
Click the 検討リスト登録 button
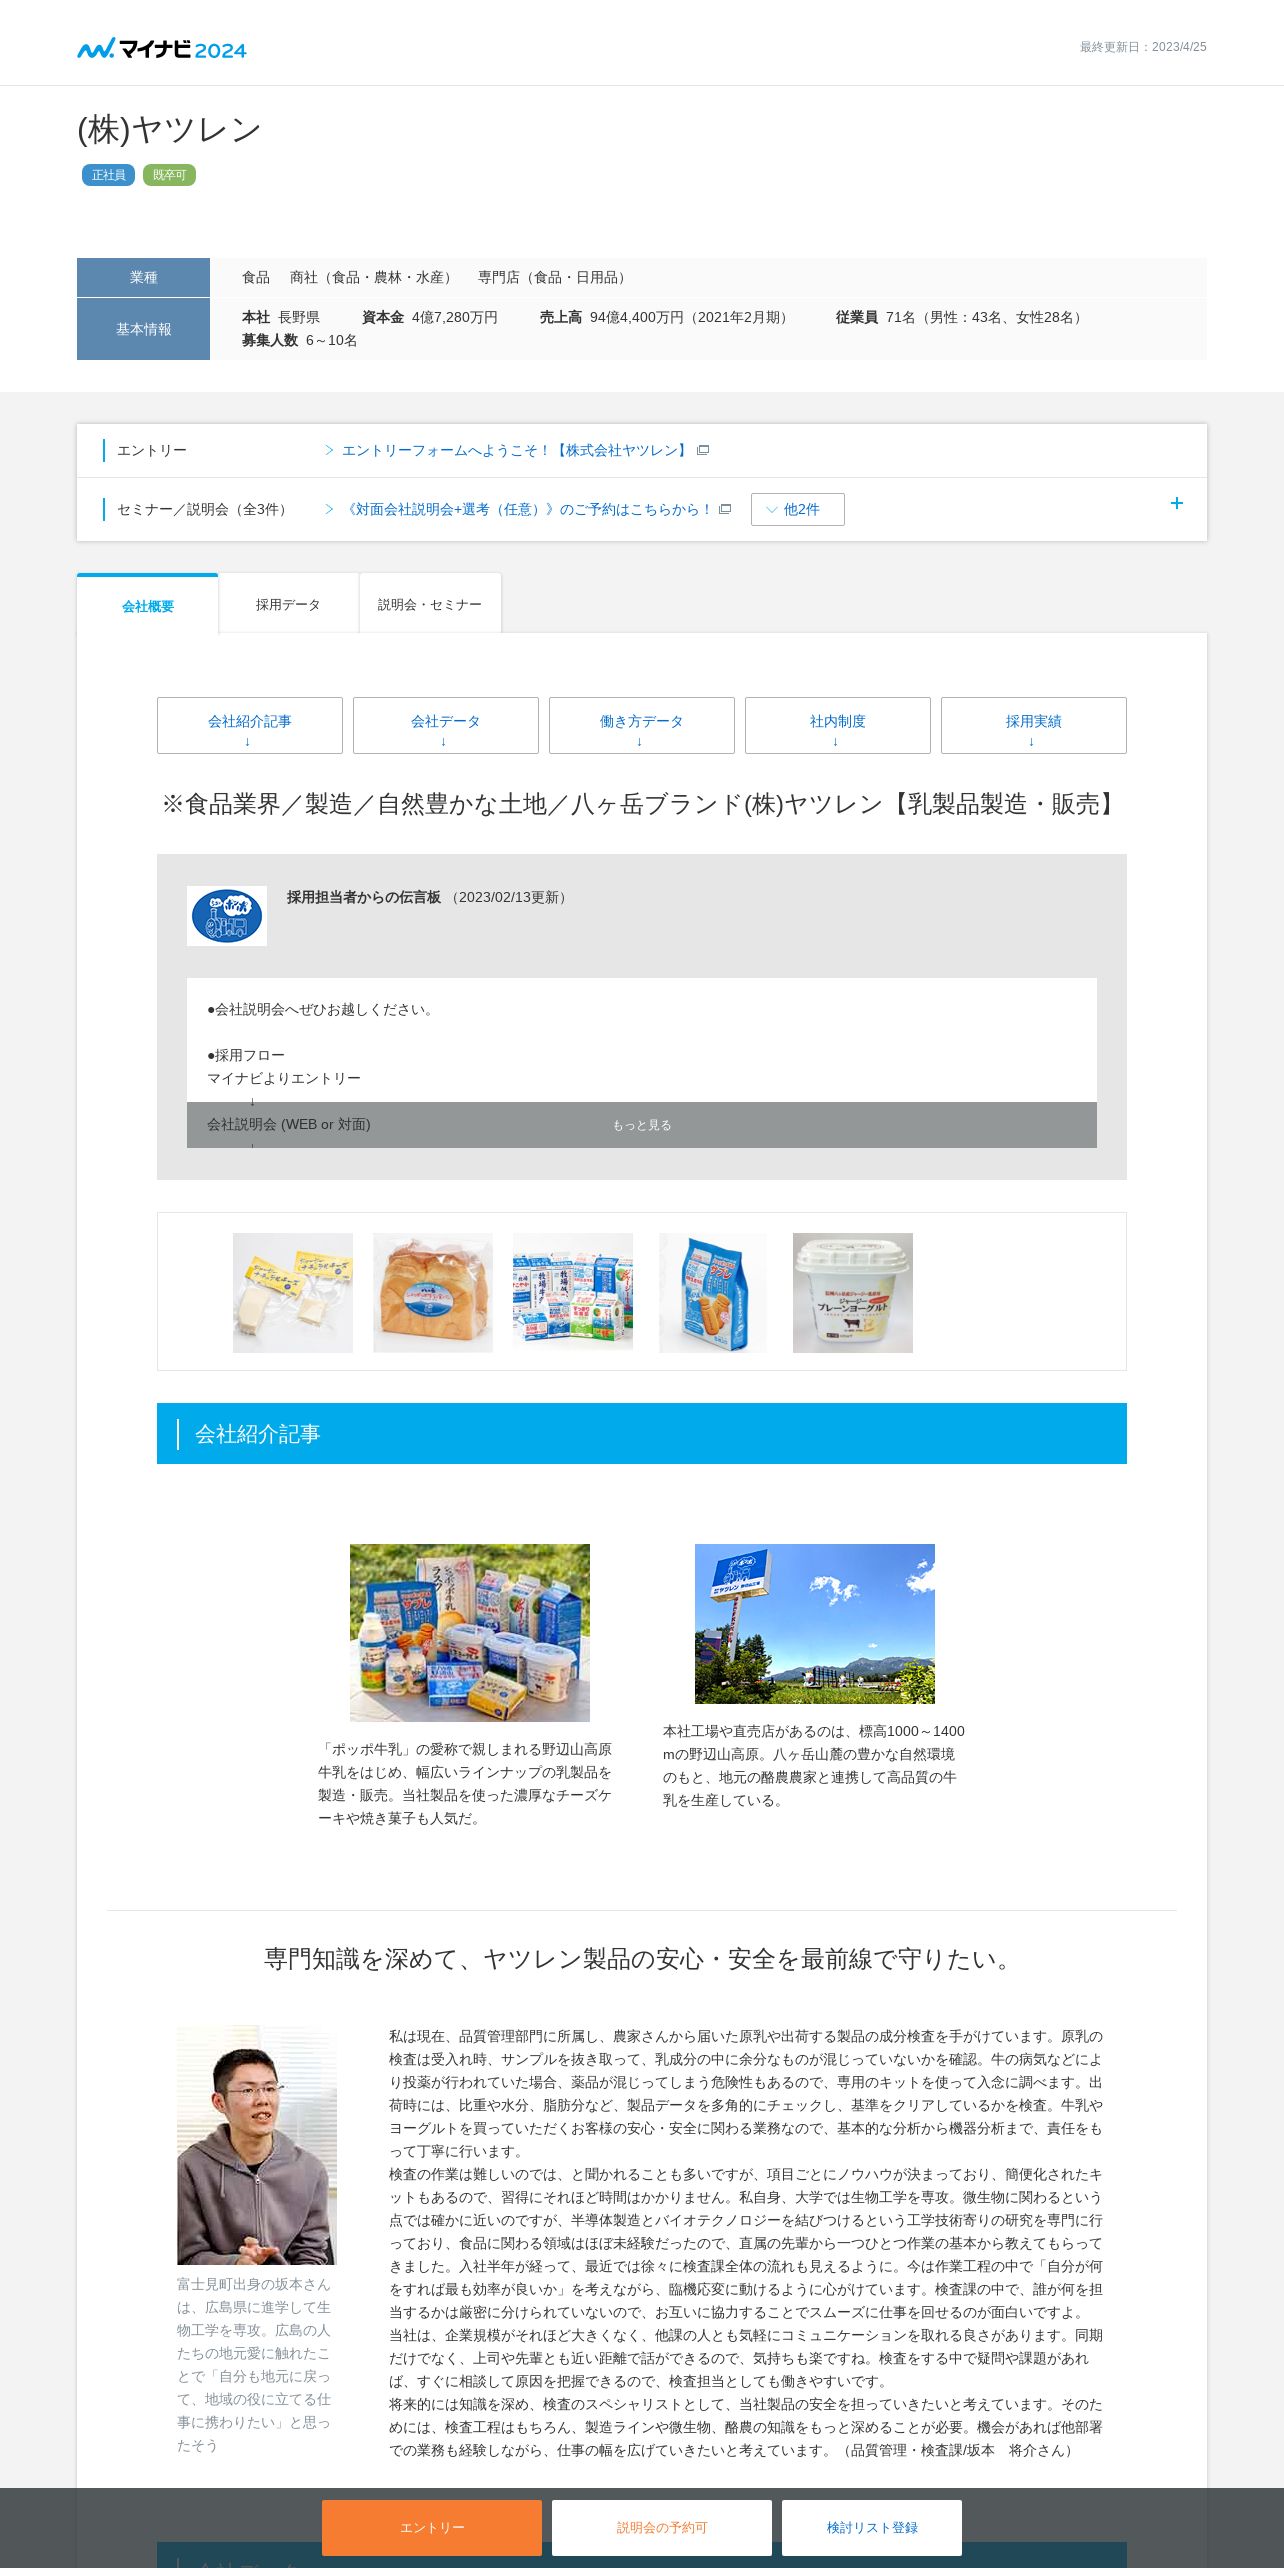[872, 2527]
